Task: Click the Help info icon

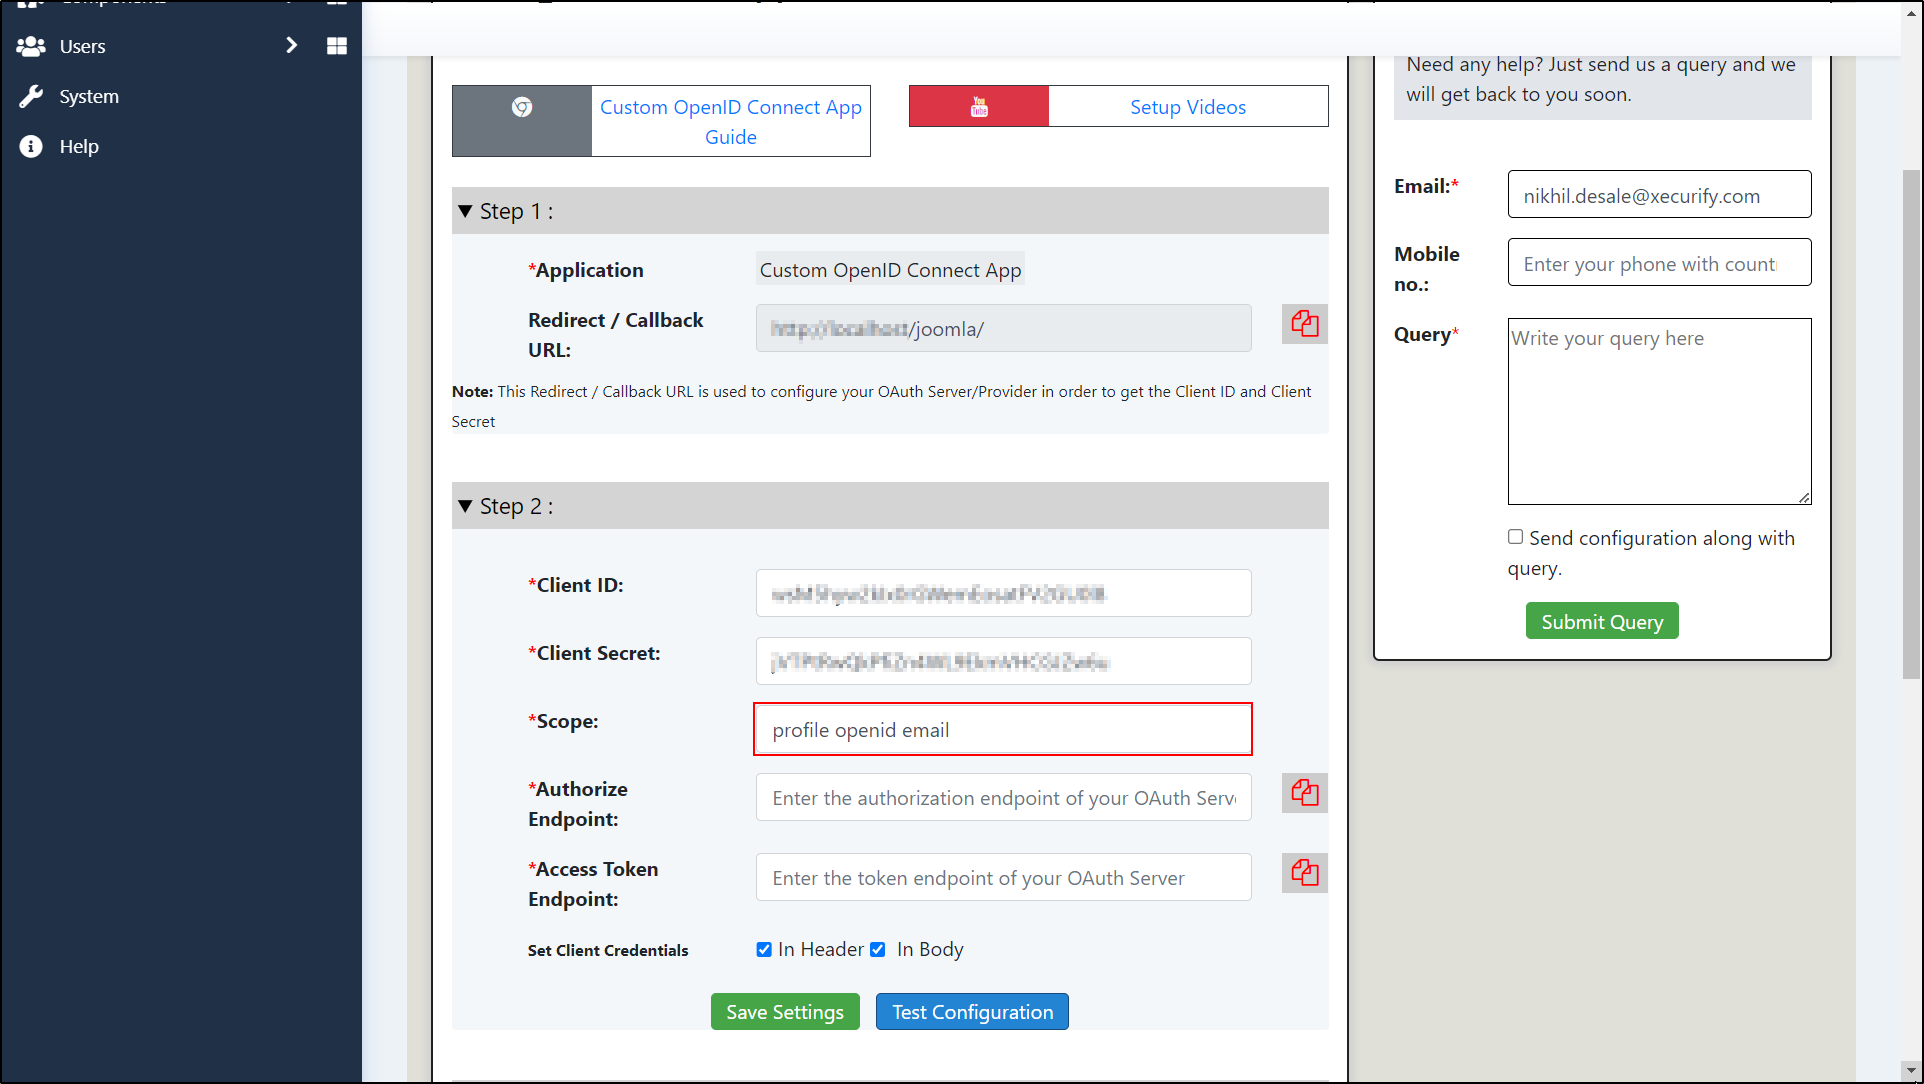Action: (x=31, y=146)
